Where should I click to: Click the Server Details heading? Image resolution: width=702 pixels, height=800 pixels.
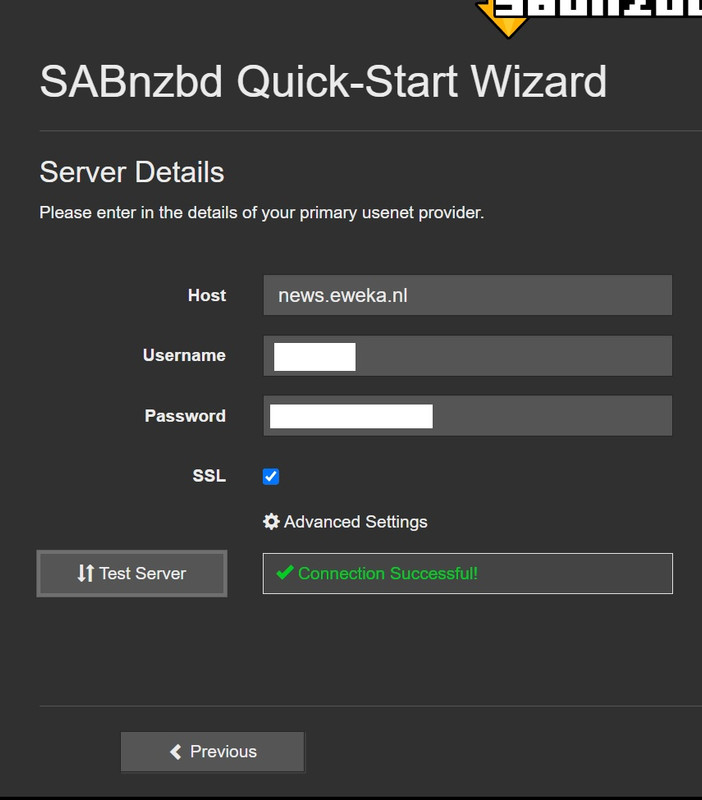coord(132,172)
